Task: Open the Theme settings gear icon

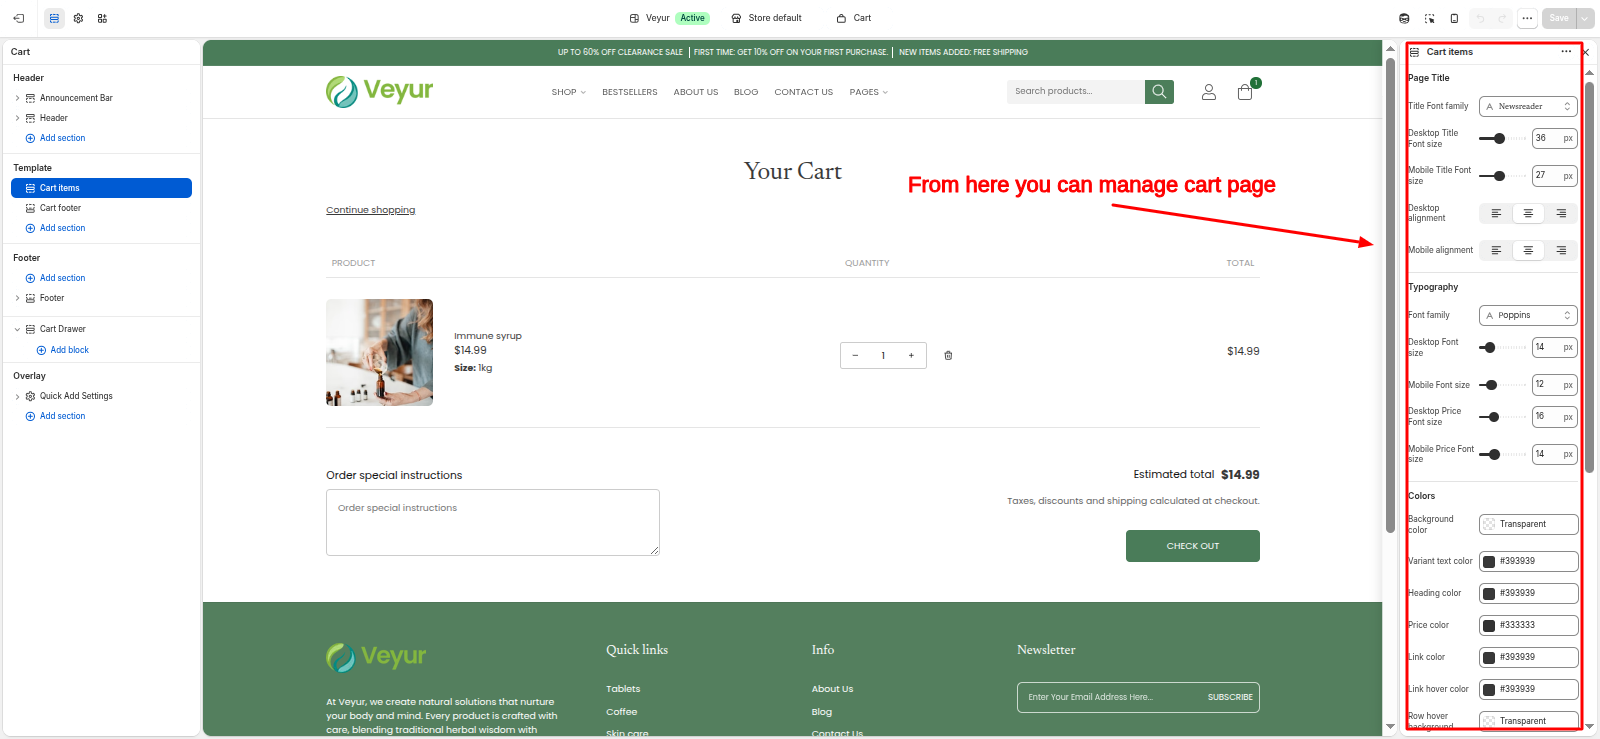Action: pyautogui.click(x=78, y=18)
